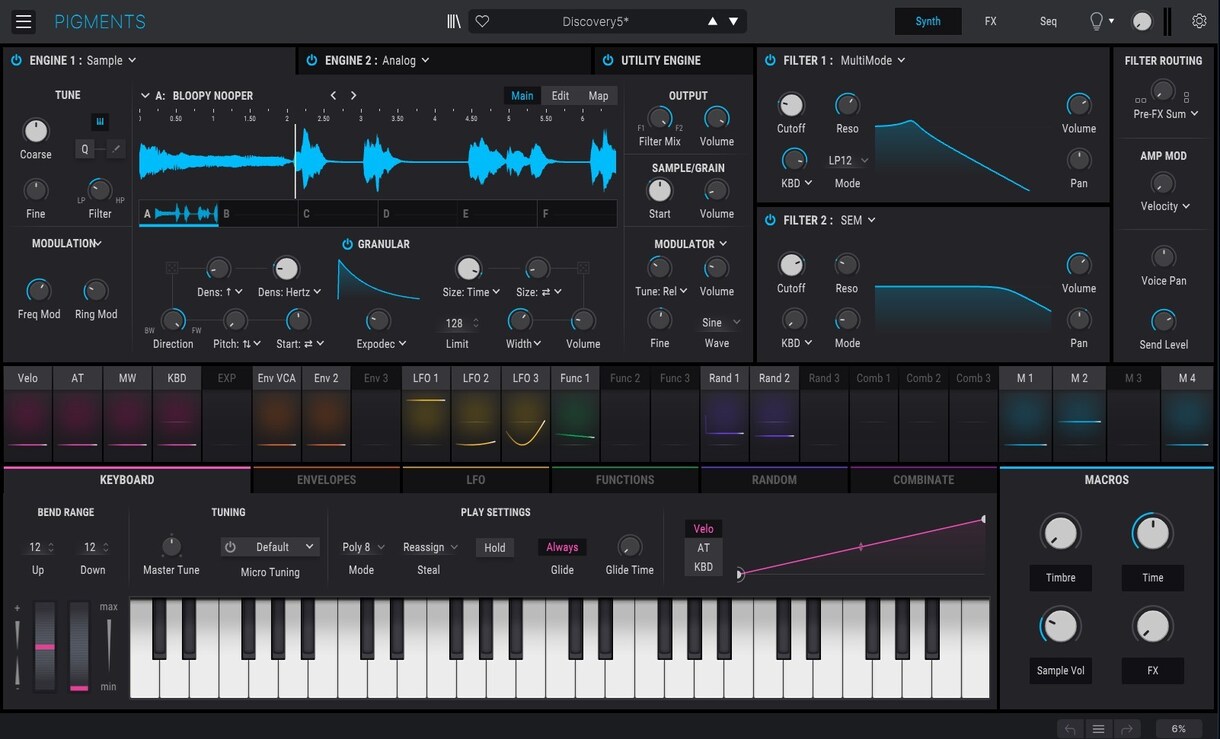Click the undo arrow in the bottom bar
1220x739 pixels.
pos(1070,729)
